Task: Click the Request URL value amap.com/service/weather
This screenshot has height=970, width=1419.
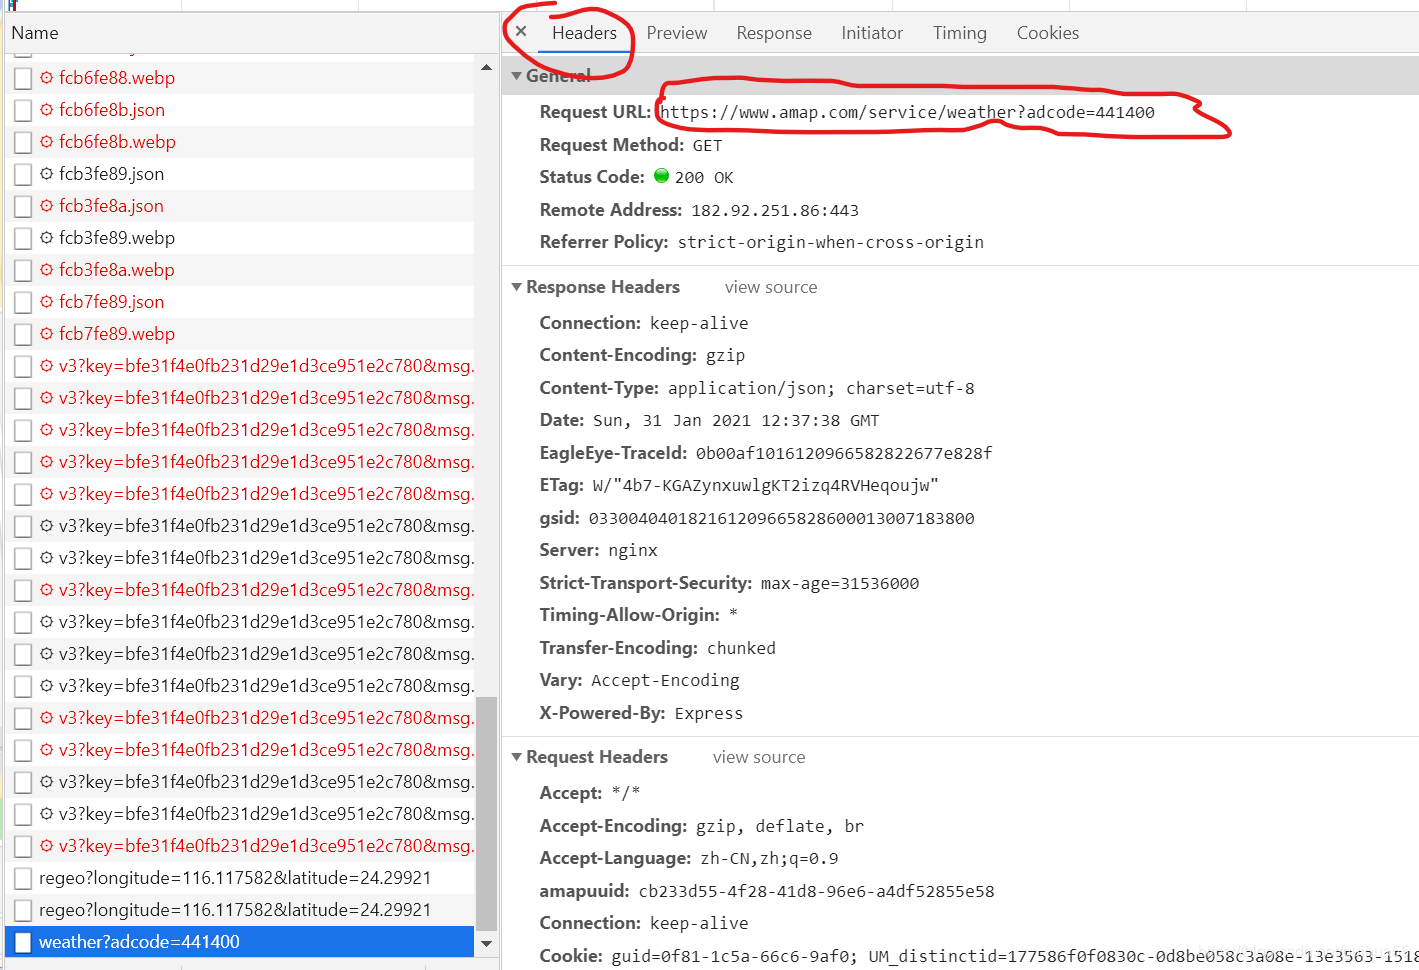Action: click(907, 112)
